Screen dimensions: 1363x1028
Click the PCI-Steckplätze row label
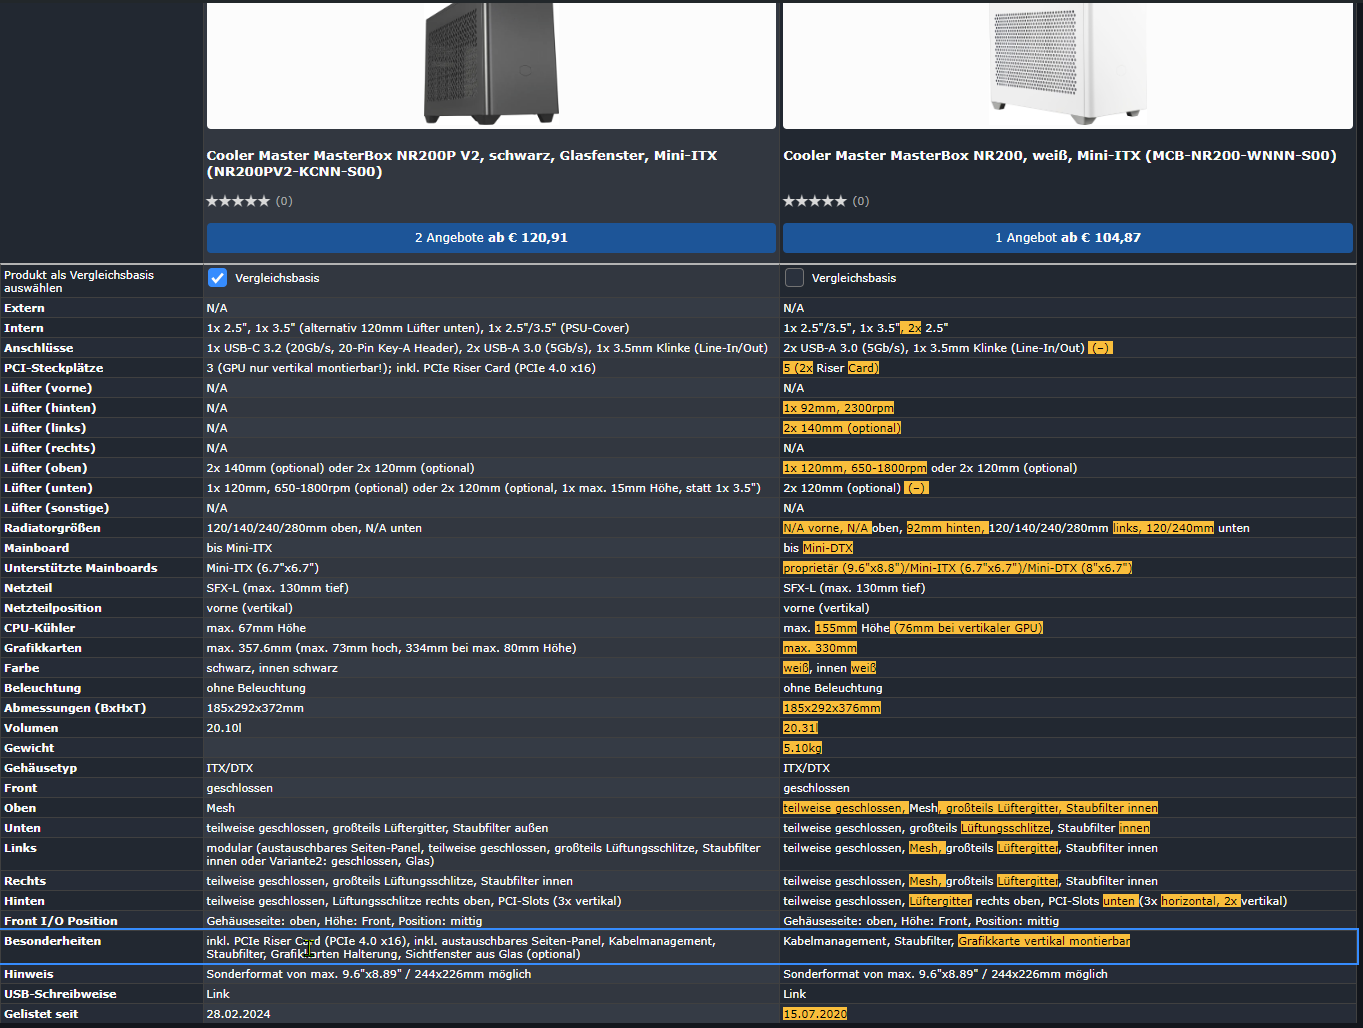click(x=54, y=368)
